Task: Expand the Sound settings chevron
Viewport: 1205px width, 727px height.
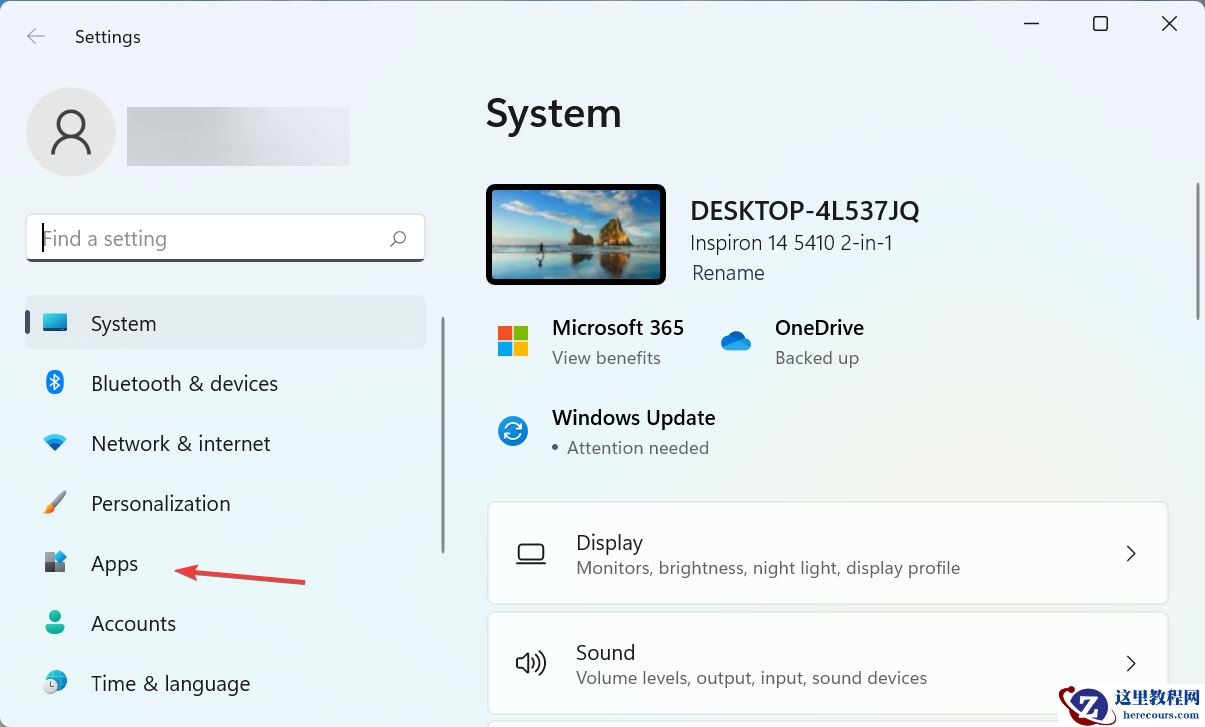Action: (1131, 663)
